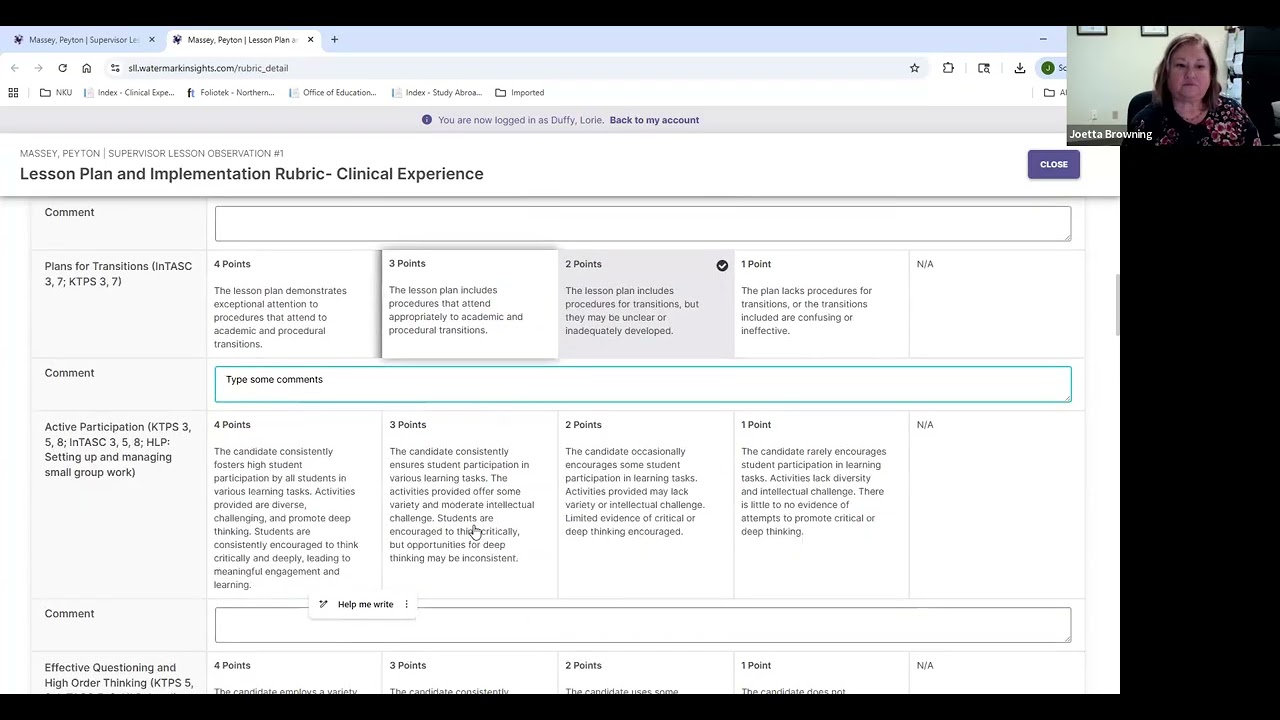Click Help me write button
The image size is (1280, 720).
(365, 604)
